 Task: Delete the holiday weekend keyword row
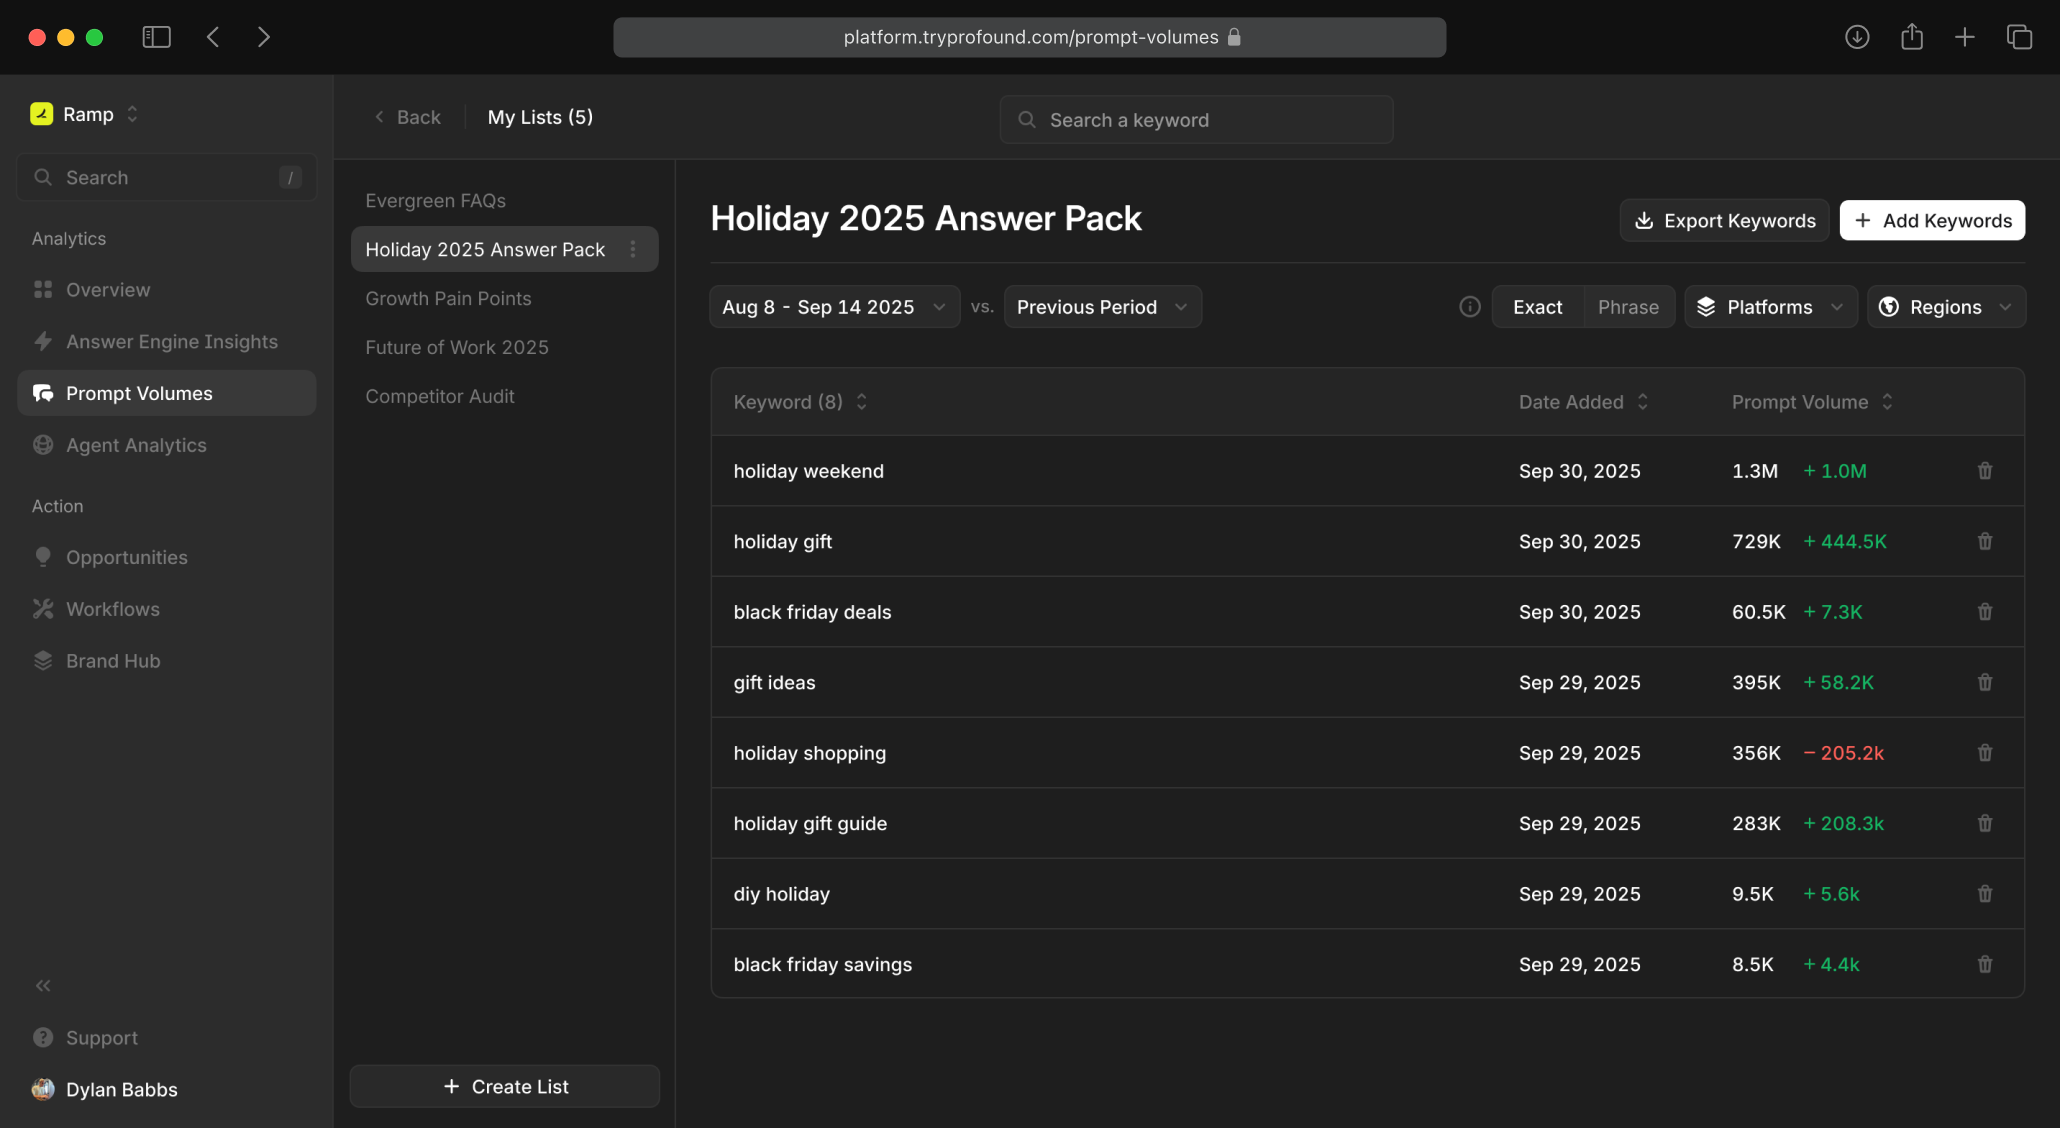1985,471
